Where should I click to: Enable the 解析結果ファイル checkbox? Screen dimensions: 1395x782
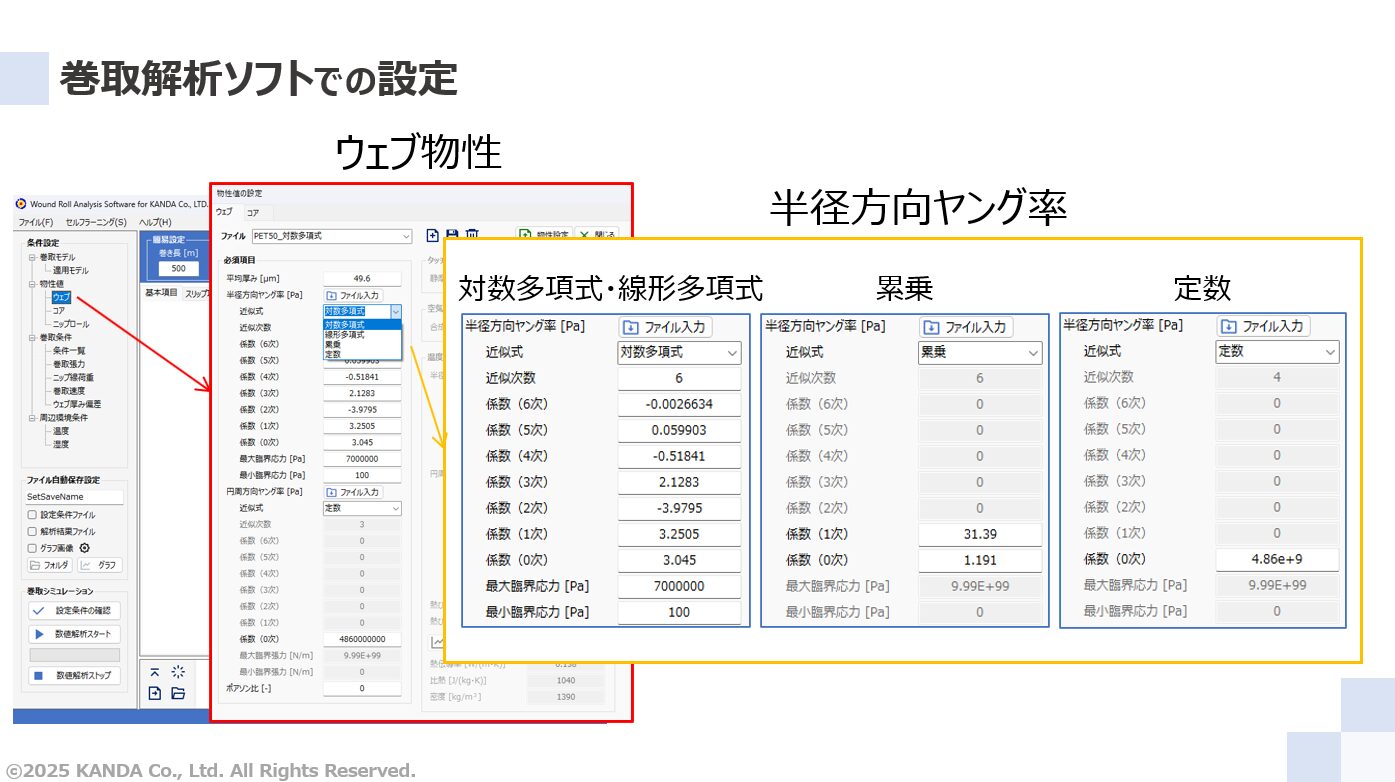click(x=31, y=531)
